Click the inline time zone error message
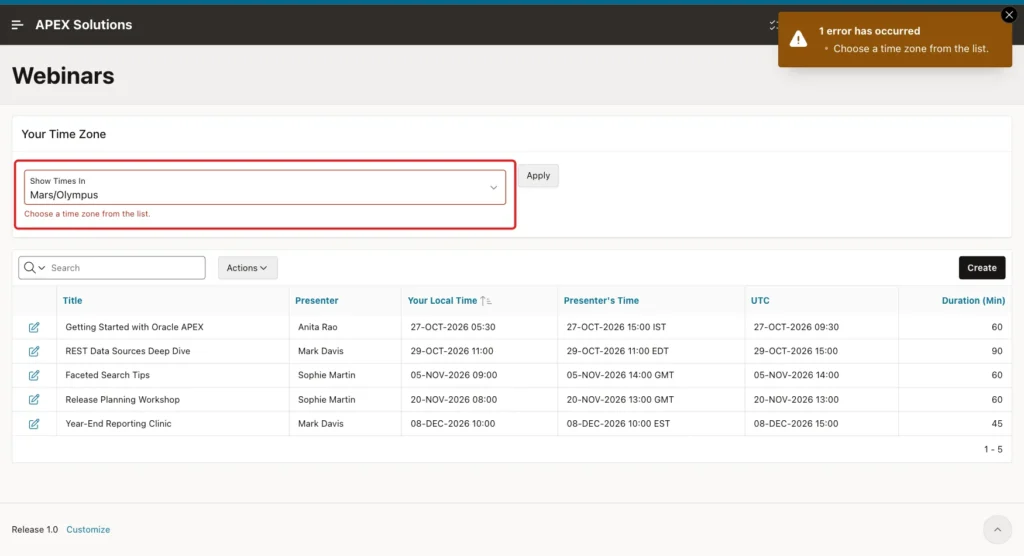1024x556 pixels. 88,214
